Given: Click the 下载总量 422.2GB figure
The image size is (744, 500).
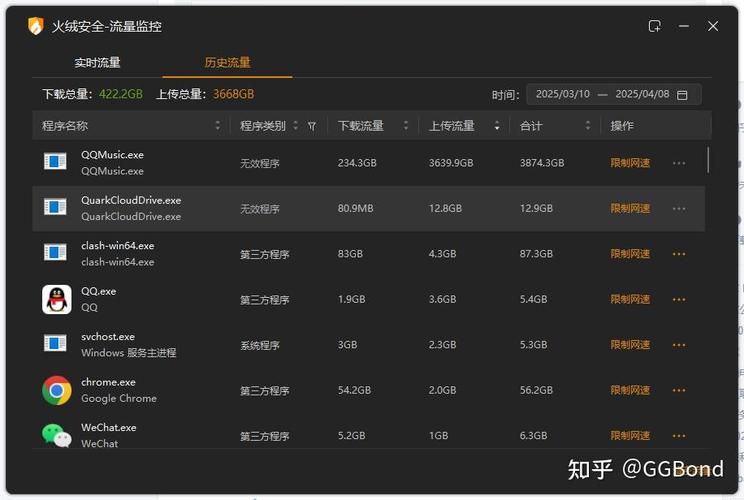Looking at the screenshot, I should (121, 94).
